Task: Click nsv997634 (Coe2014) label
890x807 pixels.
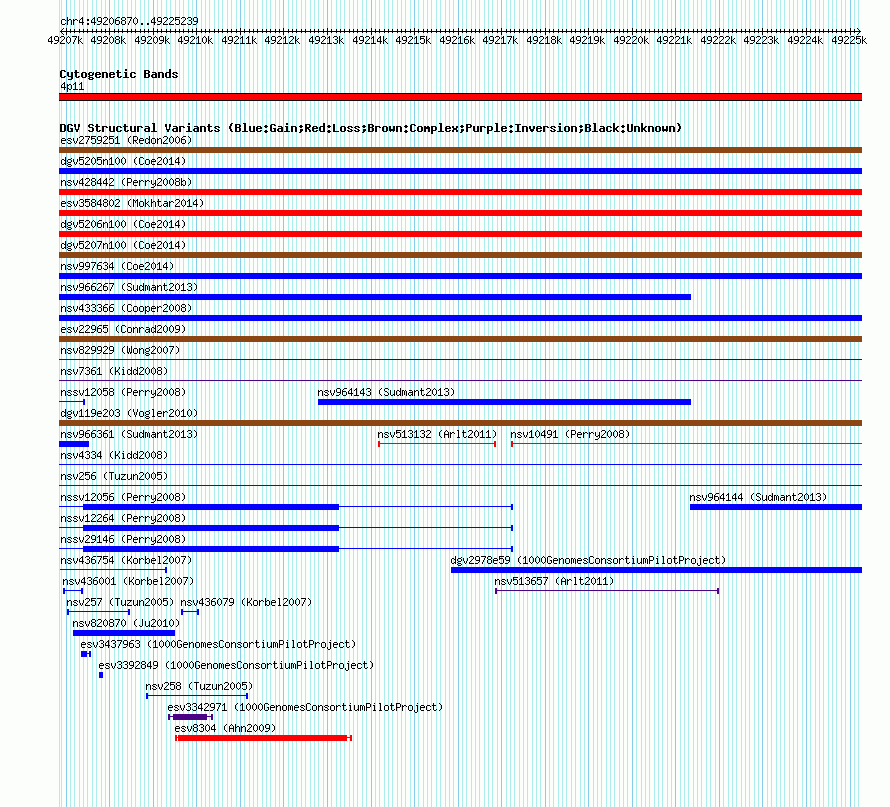Action: (117, 266)
